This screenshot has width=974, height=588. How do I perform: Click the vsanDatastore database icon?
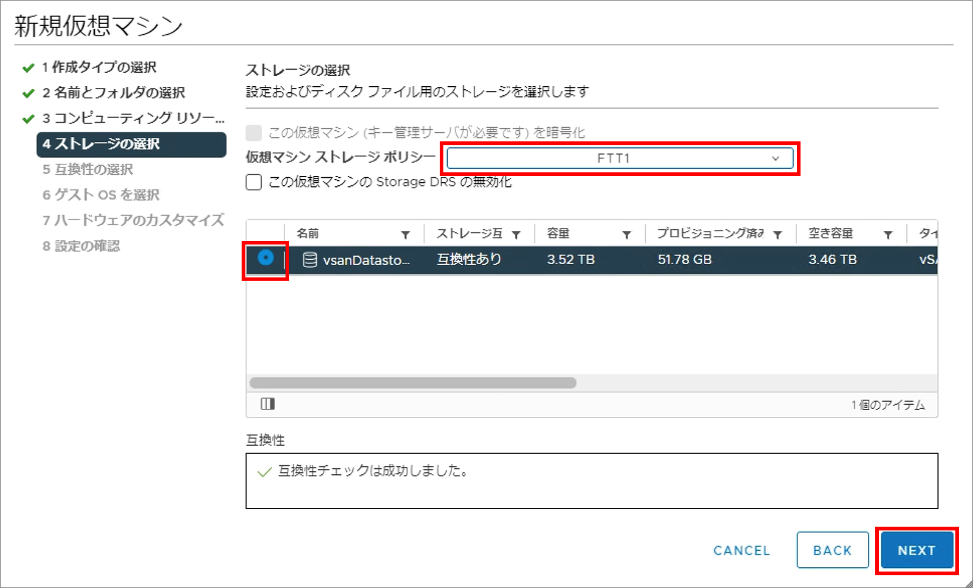click(309, 260)
